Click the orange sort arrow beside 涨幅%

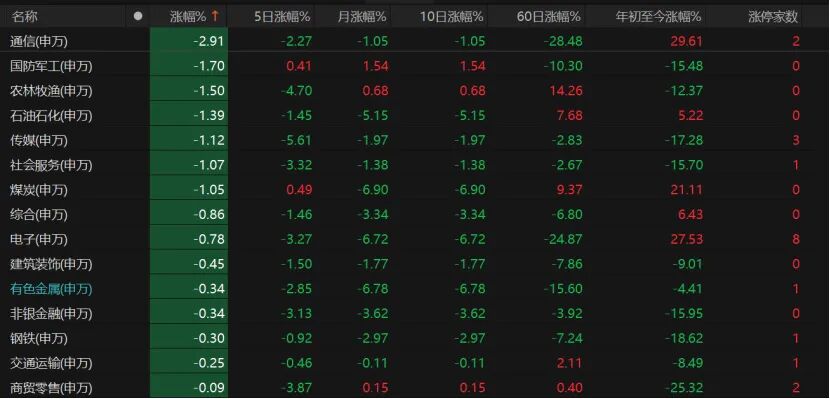[x=215, y=16]
